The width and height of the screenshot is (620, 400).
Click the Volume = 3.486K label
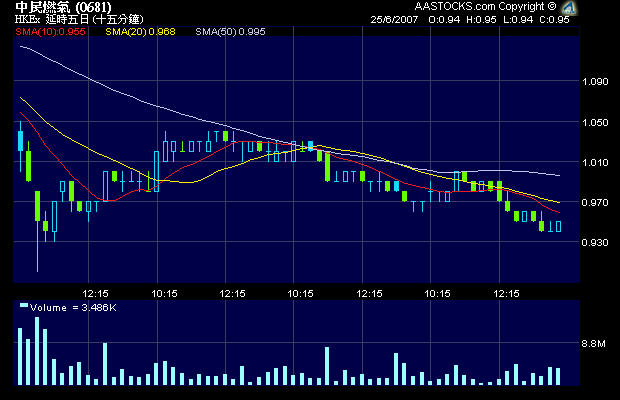(x=73, y=308)
